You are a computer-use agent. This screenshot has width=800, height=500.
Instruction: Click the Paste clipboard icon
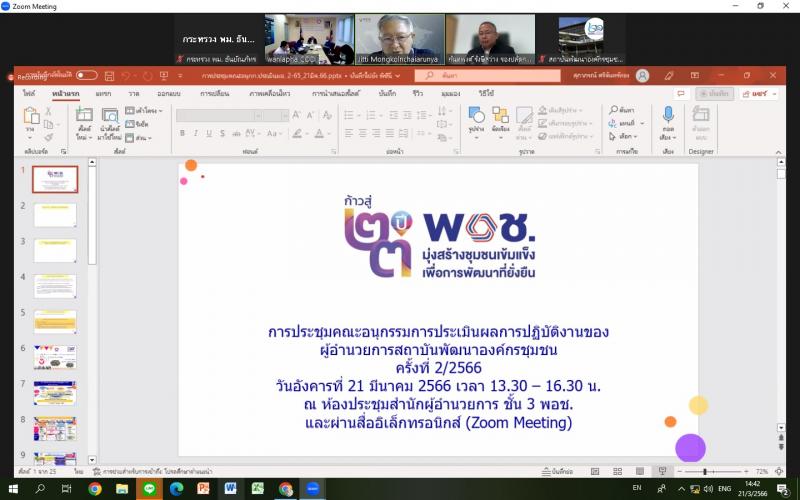[x=31, y=116]
